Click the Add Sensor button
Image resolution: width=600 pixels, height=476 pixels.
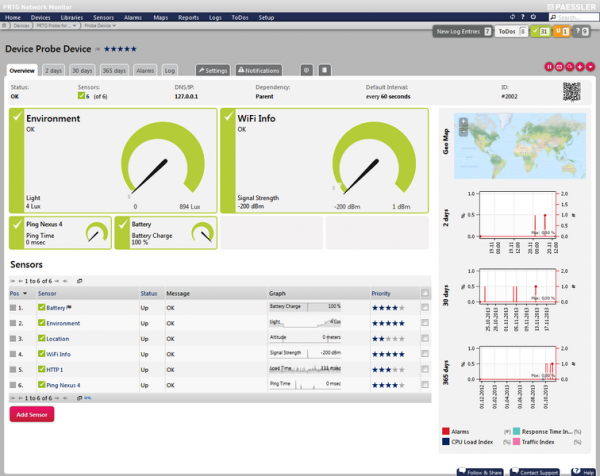coord(32,414)
